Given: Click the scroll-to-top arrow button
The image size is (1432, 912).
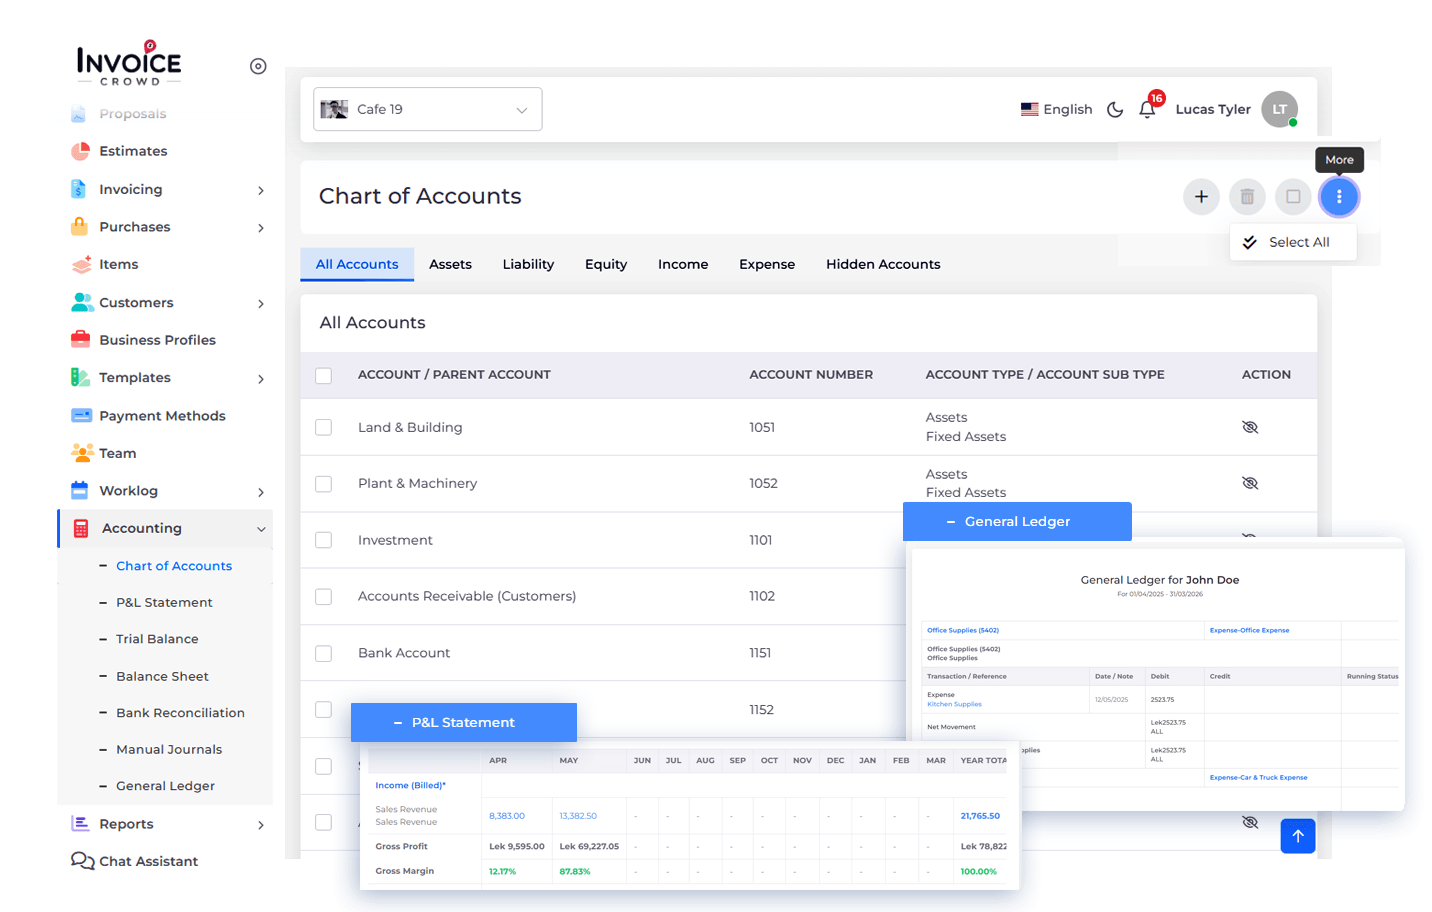Looking at the screenshot, I should pos(1297,836).
